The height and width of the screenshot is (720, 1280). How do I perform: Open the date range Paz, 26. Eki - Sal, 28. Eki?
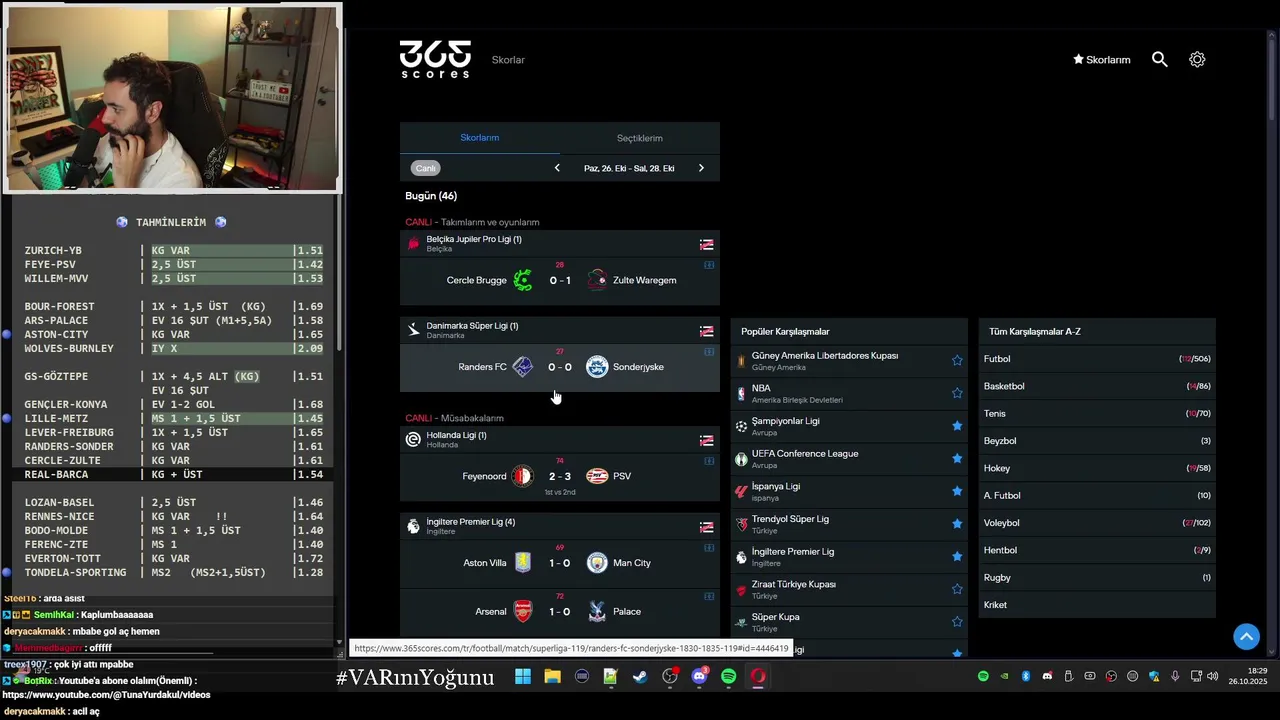(629, 168)
